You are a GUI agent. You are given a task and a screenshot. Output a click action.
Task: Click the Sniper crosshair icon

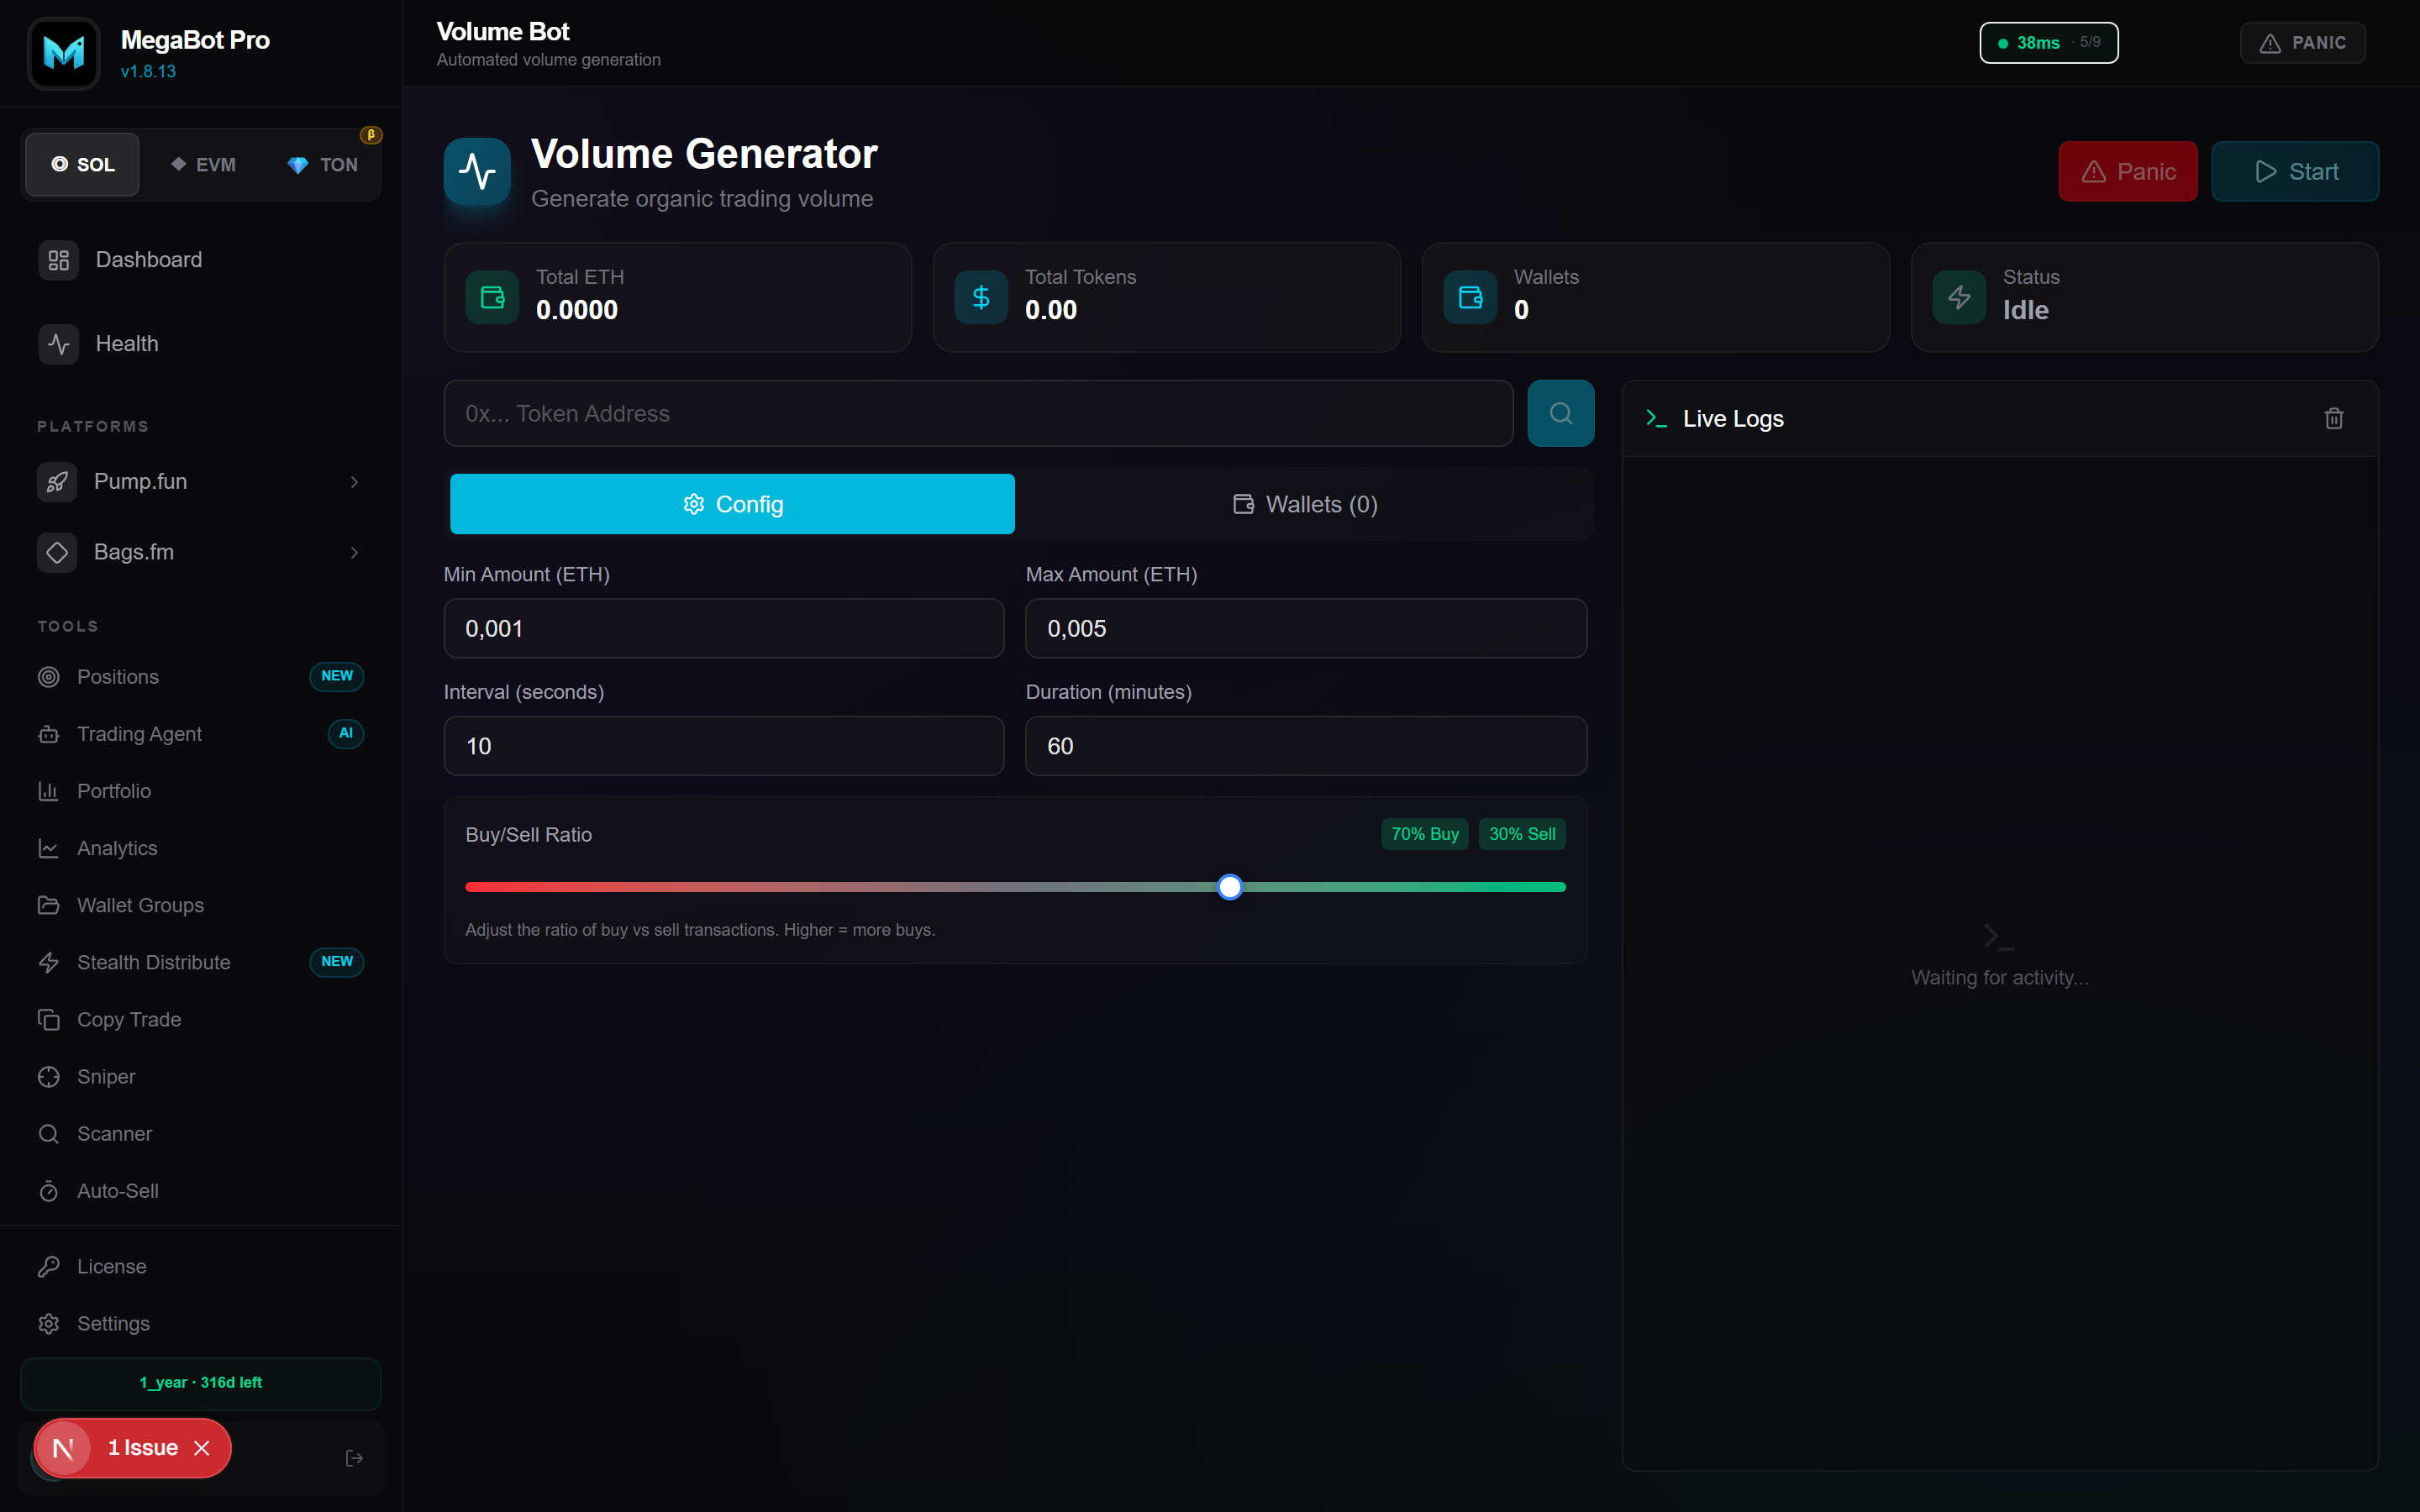48,1077
